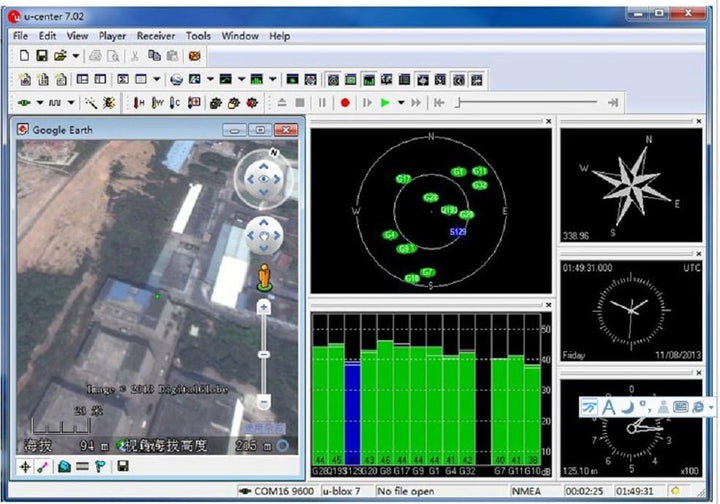
Task: Save using the floppy icon in the main toolbar
Action: [42, 56]
